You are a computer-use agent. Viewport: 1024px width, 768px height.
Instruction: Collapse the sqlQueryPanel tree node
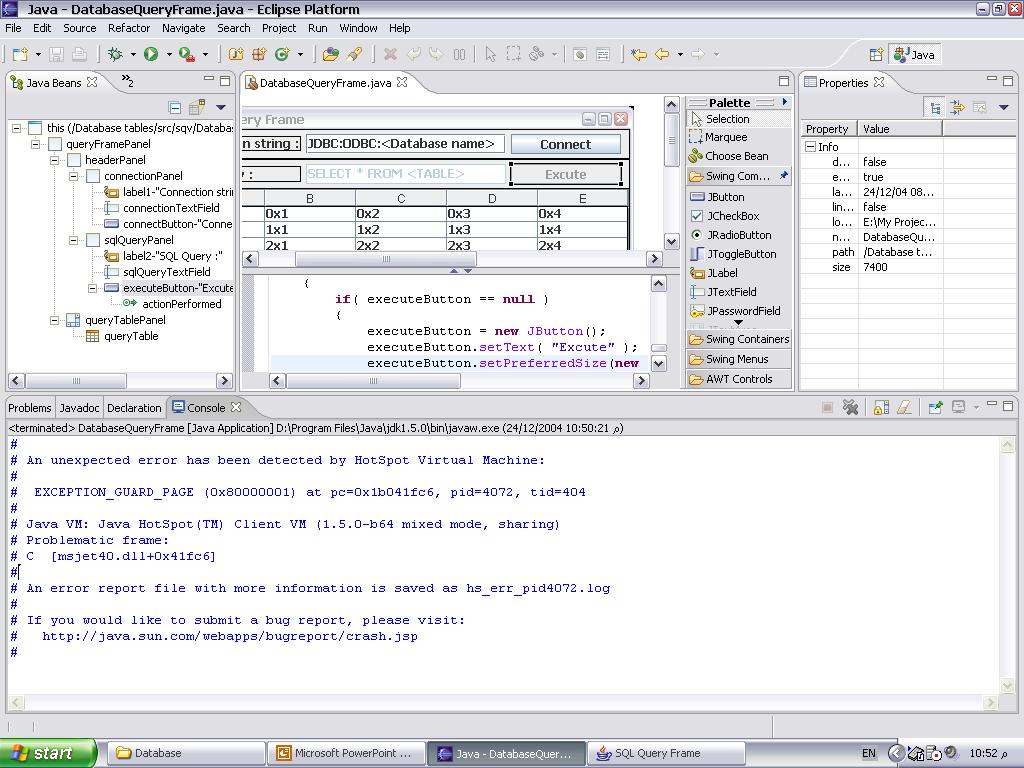[73, 240]
